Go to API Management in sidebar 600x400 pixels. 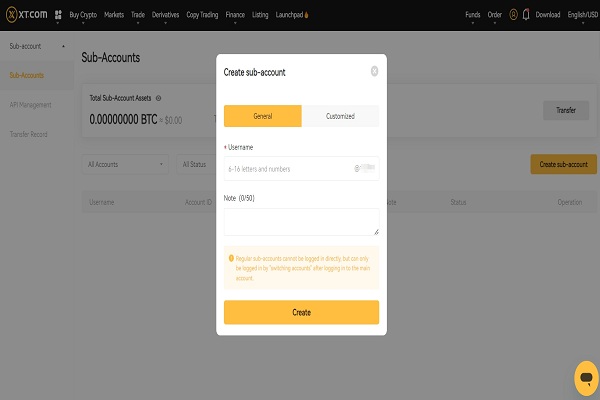click(x=31, y=105)
